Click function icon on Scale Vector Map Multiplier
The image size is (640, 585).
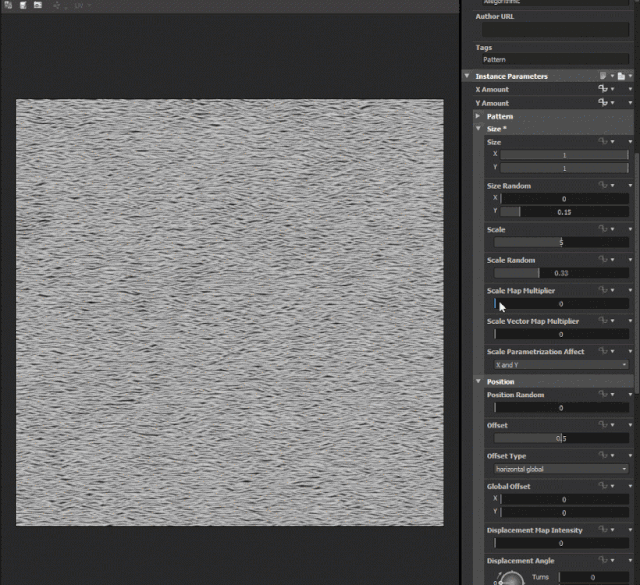602,320
